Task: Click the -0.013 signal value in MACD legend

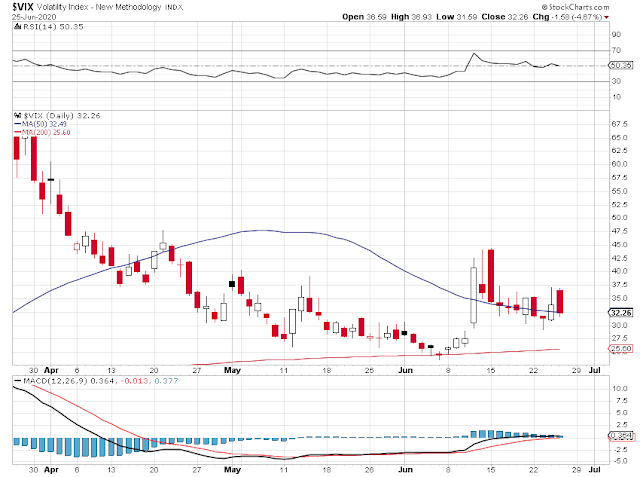Action: [x=134, y=381]
